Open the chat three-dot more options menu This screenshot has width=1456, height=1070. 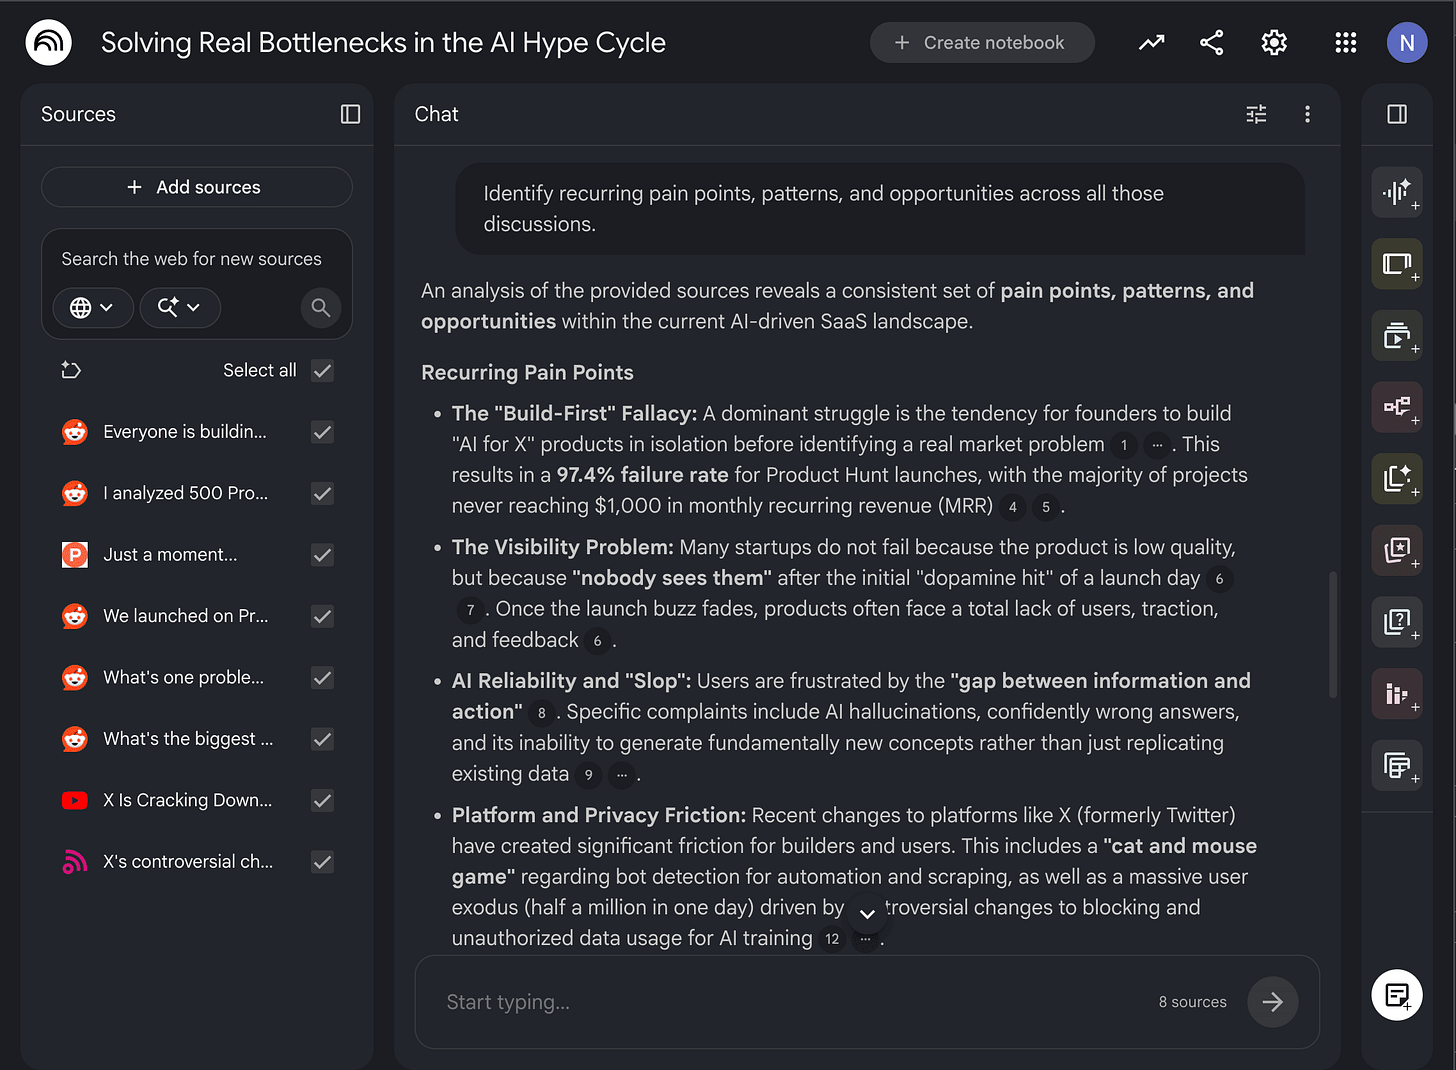pos(1307,114)
